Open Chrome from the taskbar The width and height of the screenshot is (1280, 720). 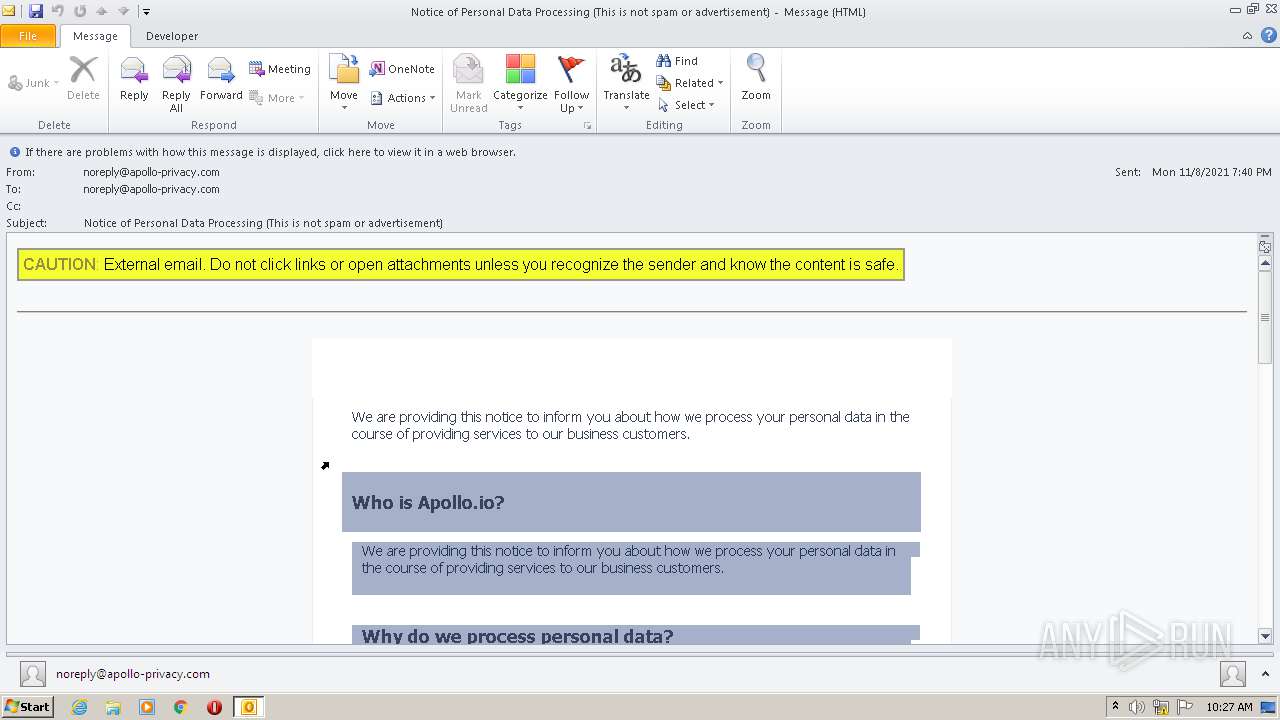click(180, 707)
